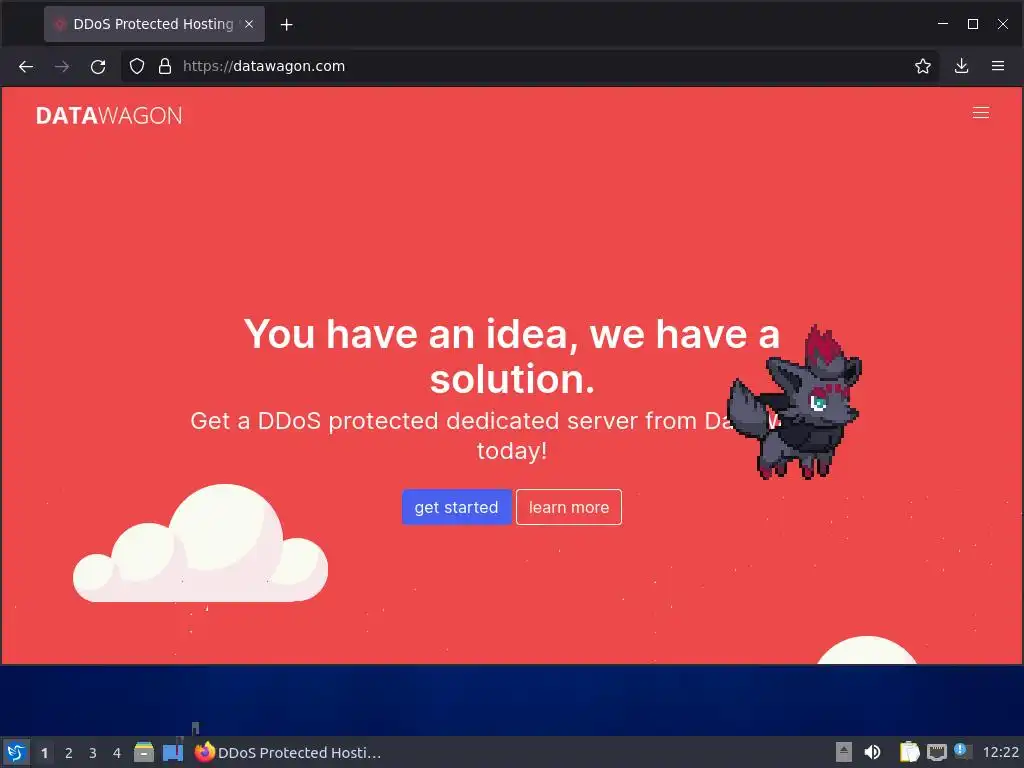Open the LXQt start menu
1024x768 pixels.
(x=16, y=752)
